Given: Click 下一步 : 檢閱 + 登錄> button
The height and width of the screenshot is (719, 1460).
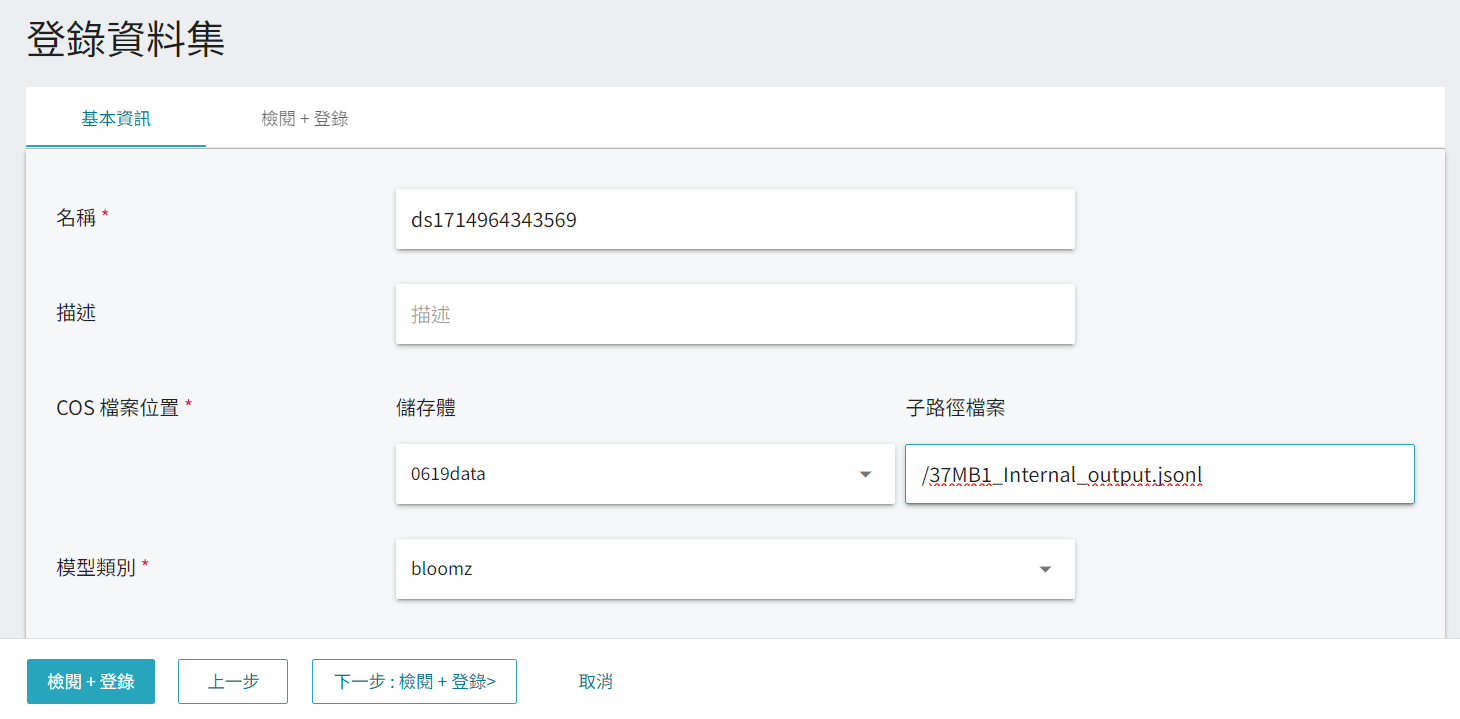Looking at the screenshot, I should click(x=414, y=681).
